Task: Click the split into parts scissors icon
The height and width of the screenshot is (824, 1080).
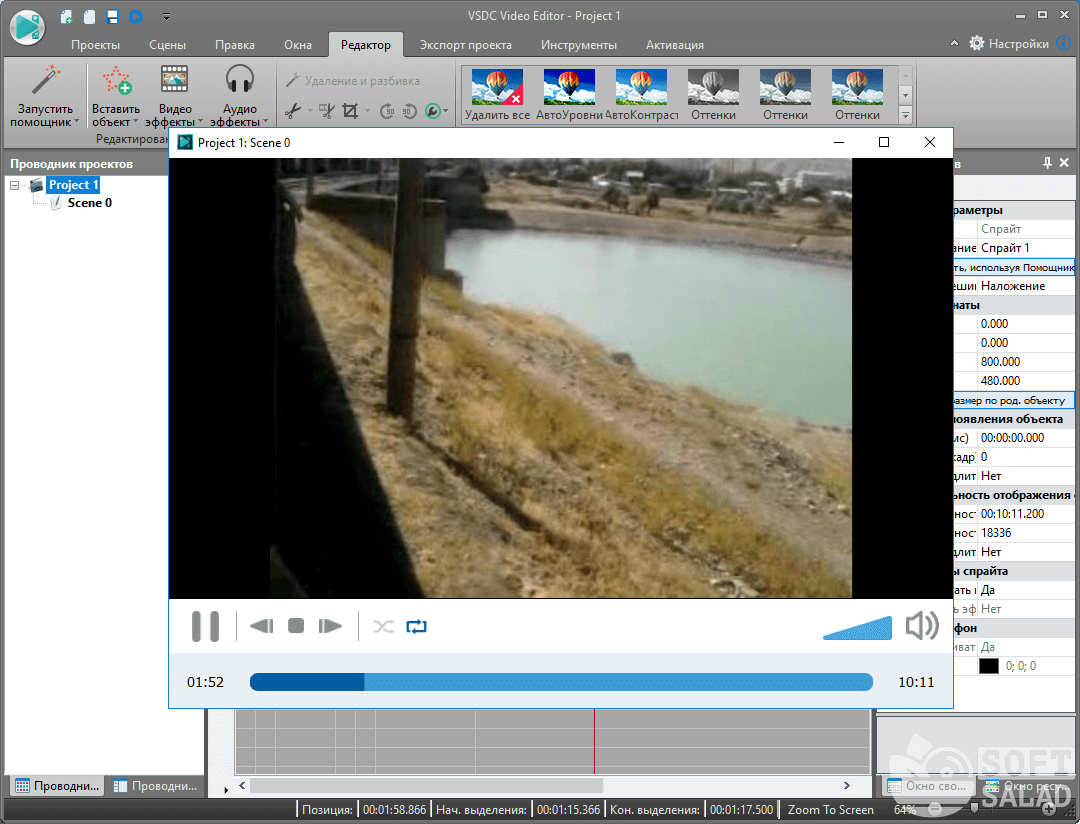Action: click(x=326, y=110)
